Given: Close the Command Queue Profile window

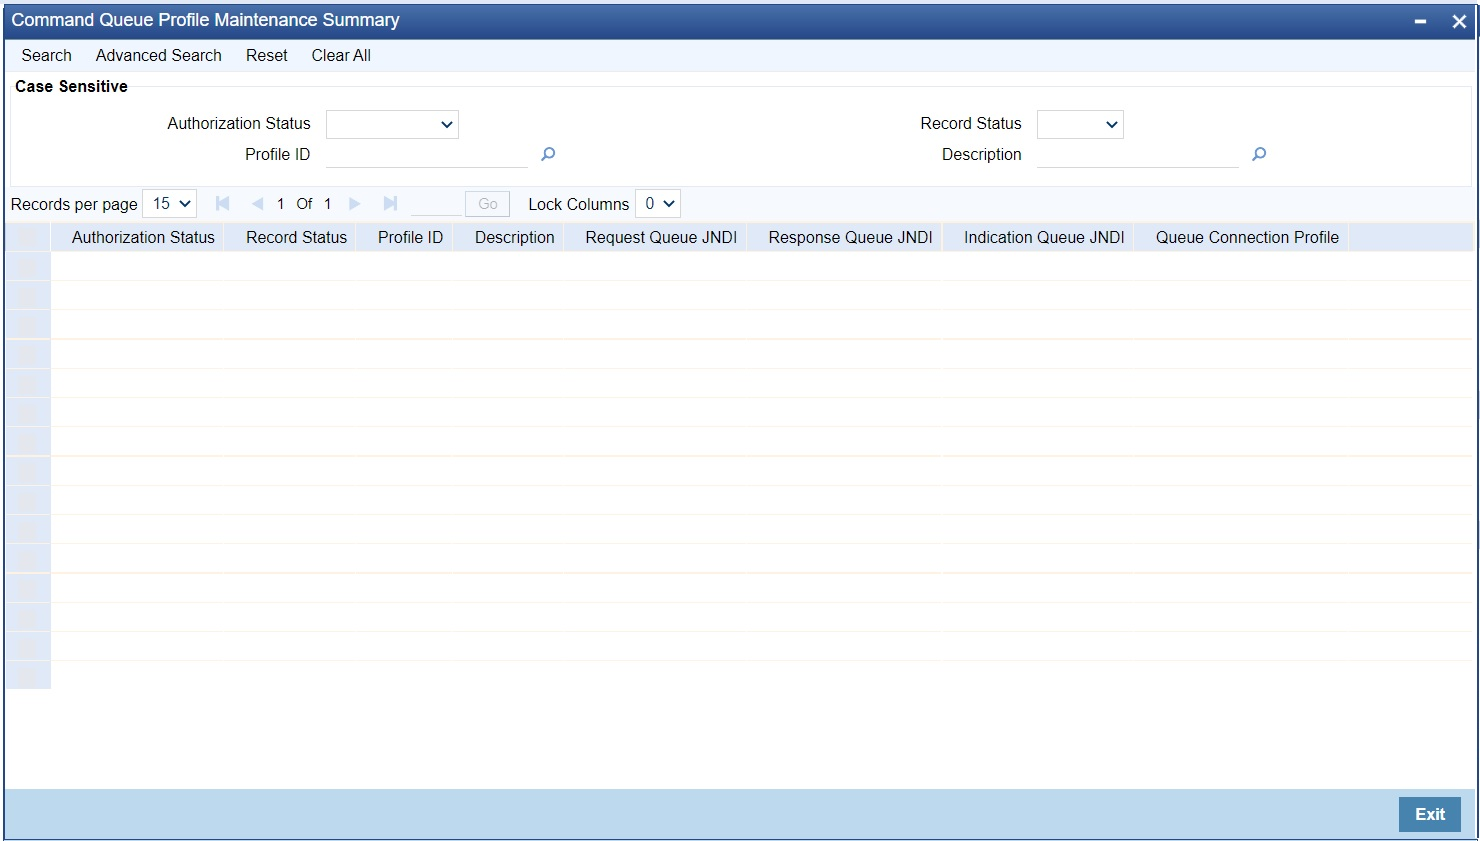Looking at the screenshot, I should coord(1459,21).
